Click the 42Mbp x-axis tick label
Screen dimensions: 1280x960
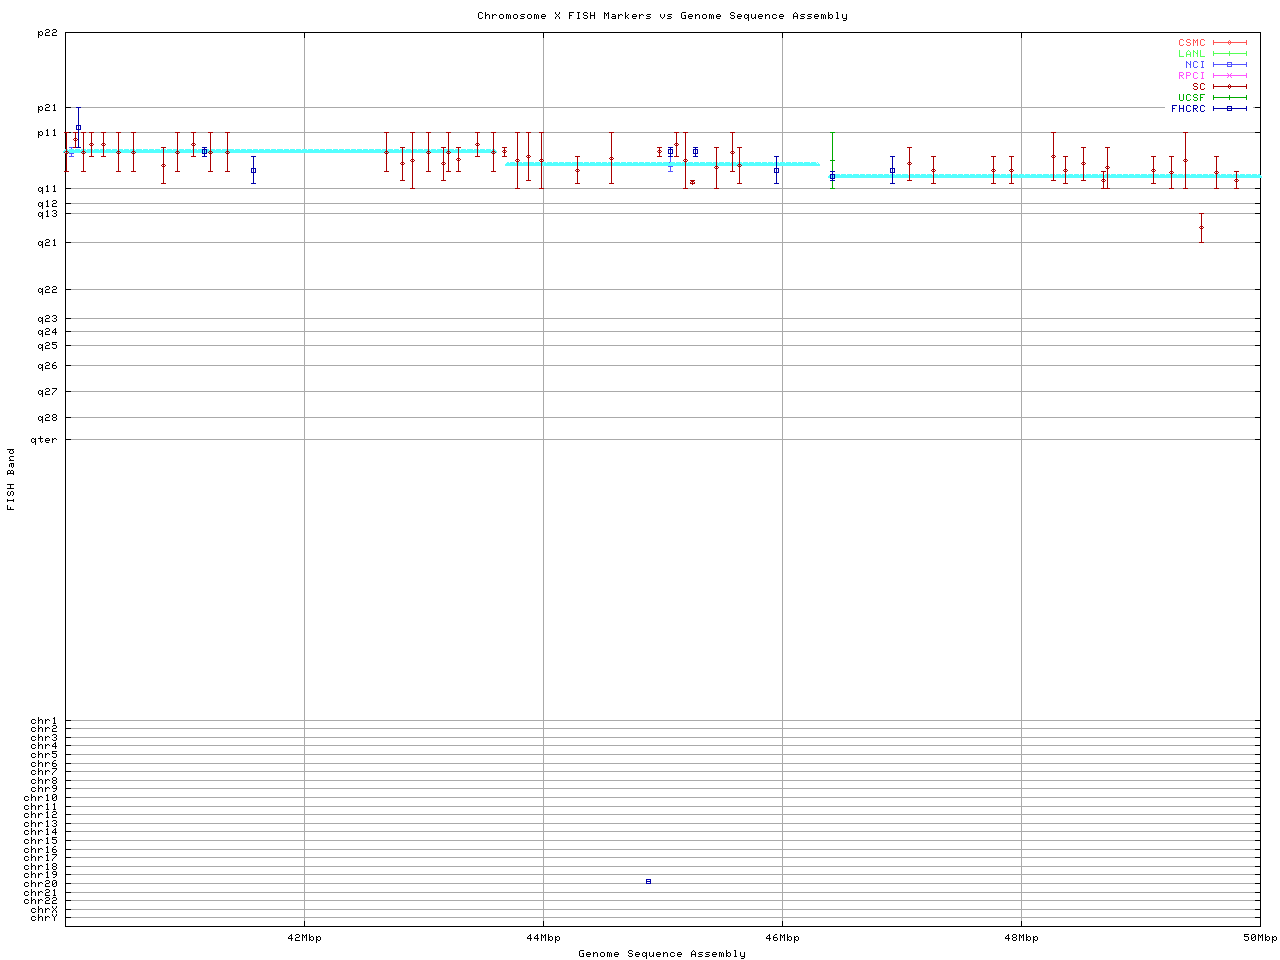(304, 938)
